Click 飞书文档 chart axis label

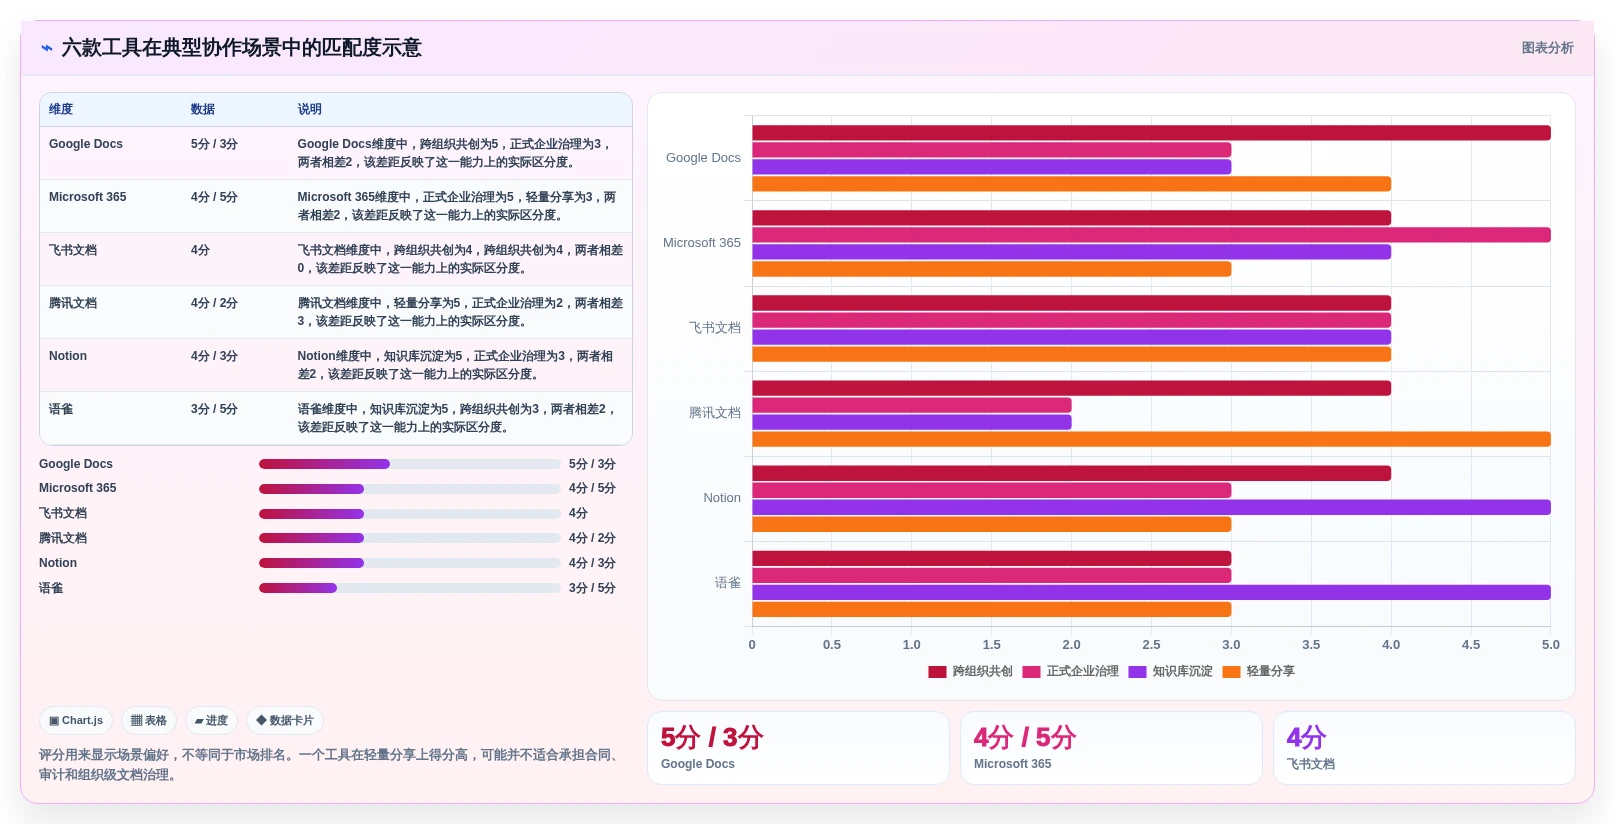715,328
